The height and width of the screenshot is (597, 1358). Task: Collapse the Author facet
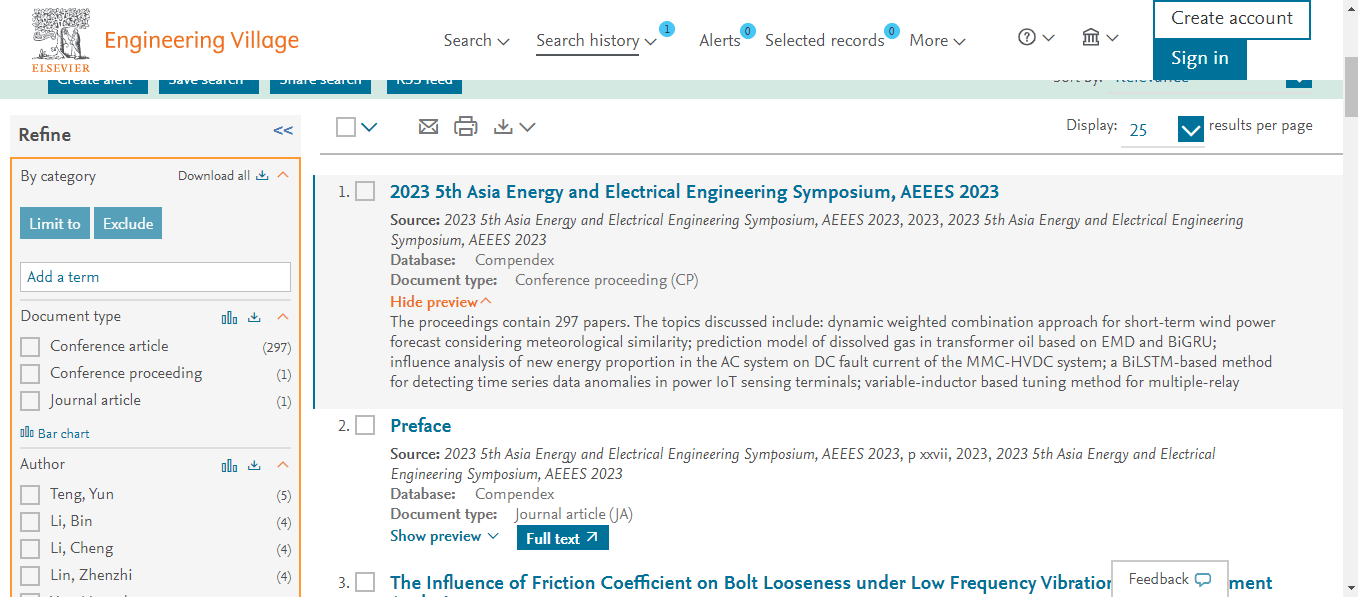tap(283, 465)
